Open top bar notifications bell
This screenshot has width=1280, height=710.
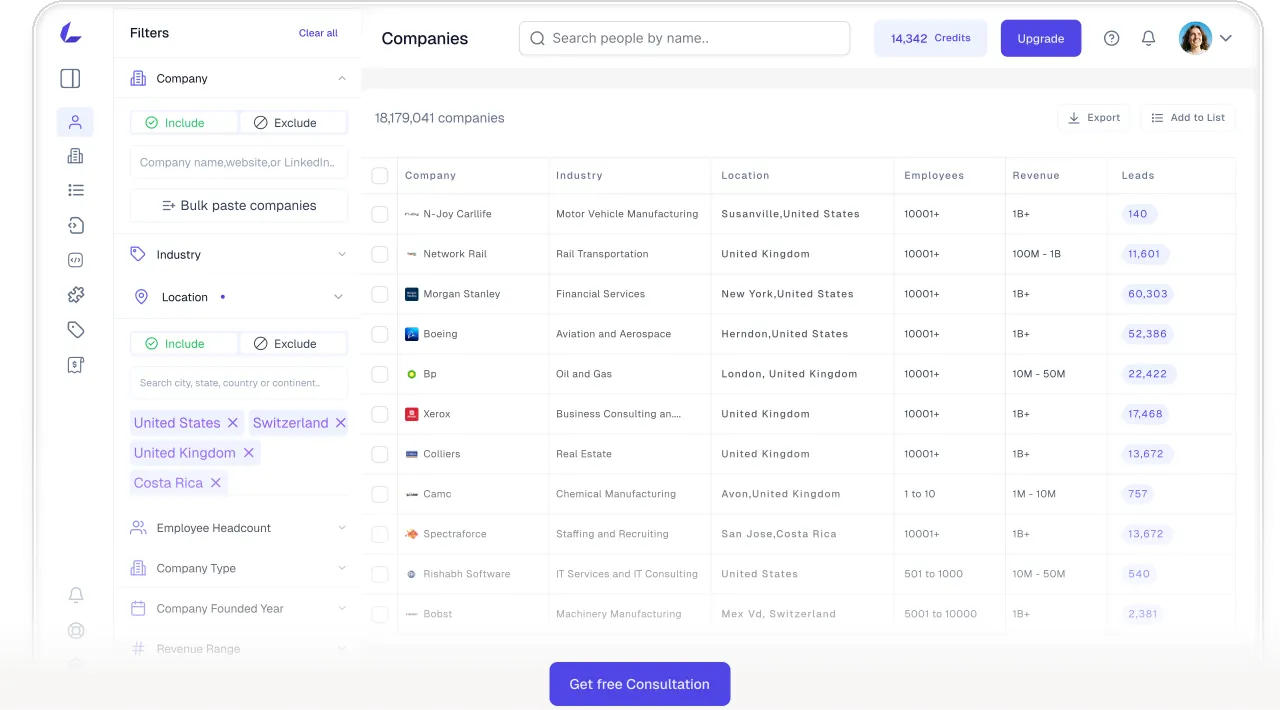point(1148,38)
